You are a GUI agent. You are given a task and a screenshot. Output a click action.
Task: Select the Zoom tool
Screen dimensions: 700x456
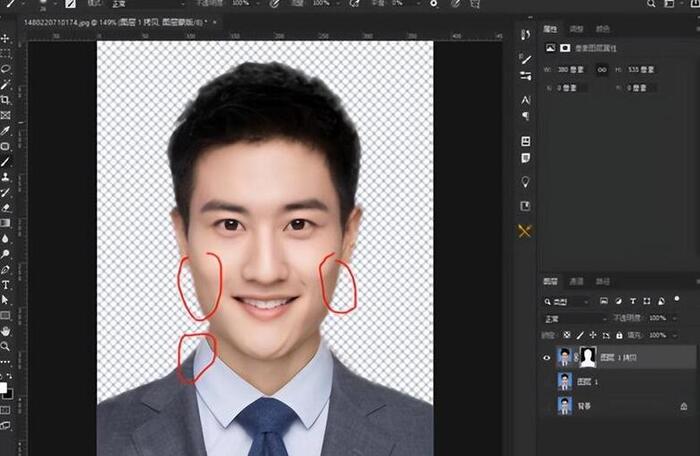point(5,346)
